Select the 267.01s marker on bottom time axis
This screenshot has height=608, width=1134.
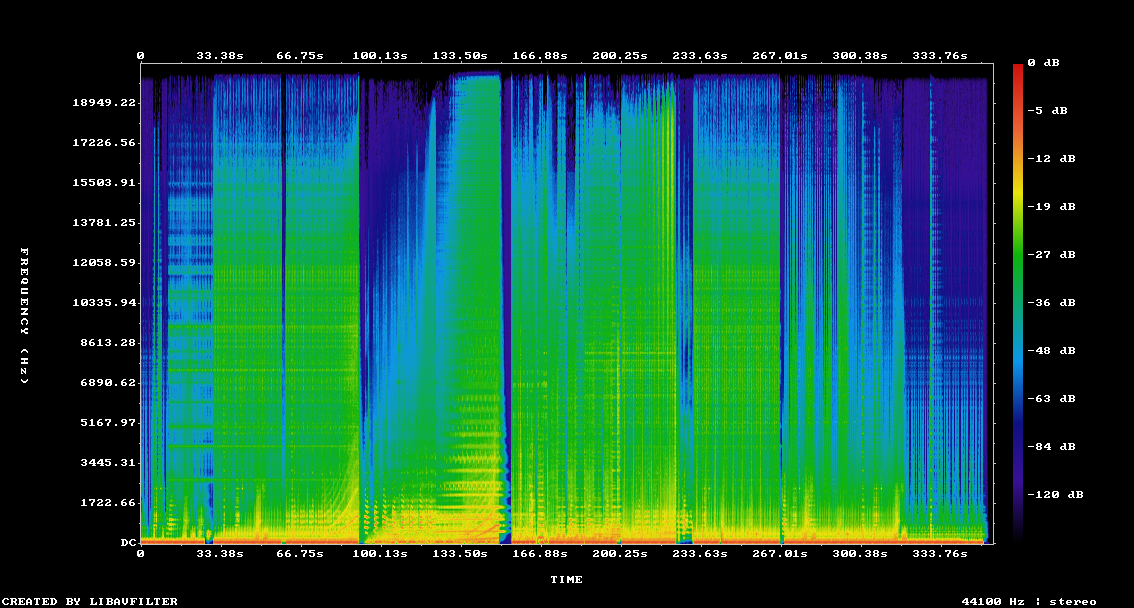click(780, 553)
